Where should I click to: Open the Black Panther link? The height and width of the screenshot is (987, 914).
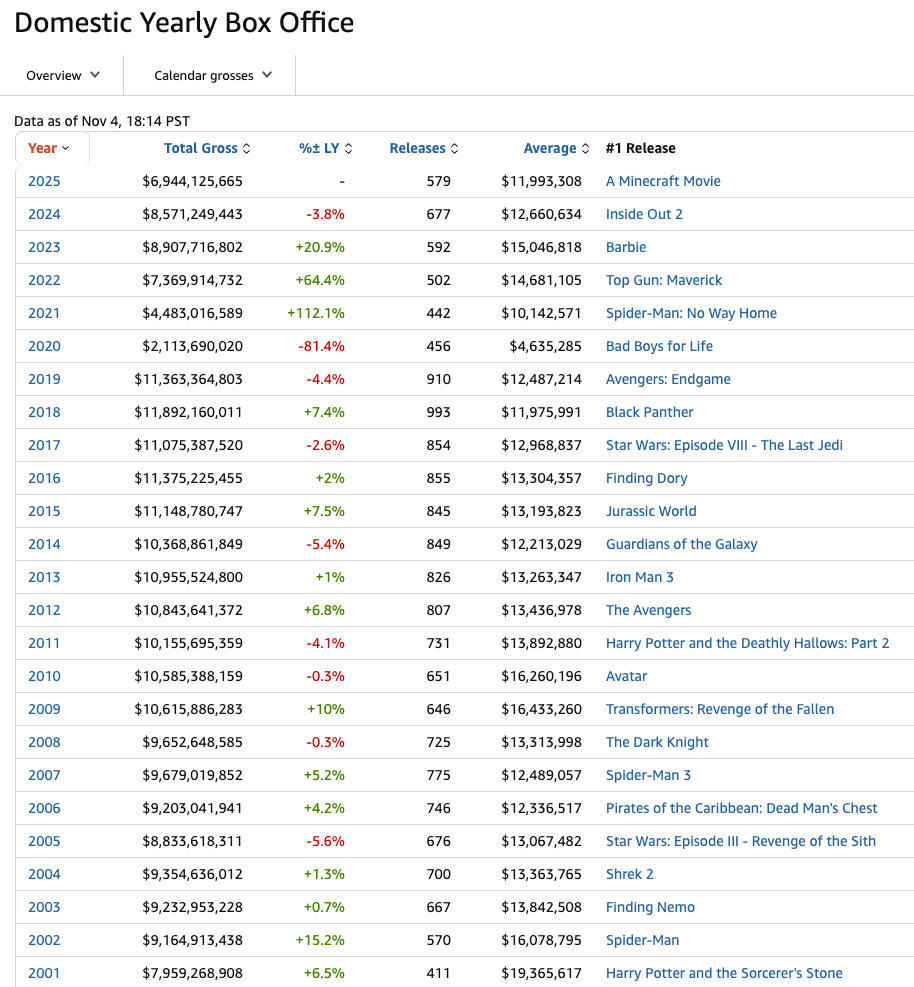tap(649, 412)
